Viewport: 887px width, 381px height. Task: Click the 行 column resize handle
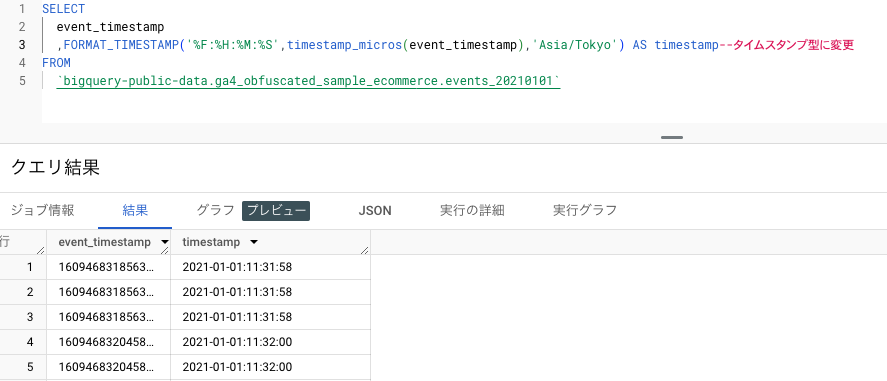[x=41, y=250]
